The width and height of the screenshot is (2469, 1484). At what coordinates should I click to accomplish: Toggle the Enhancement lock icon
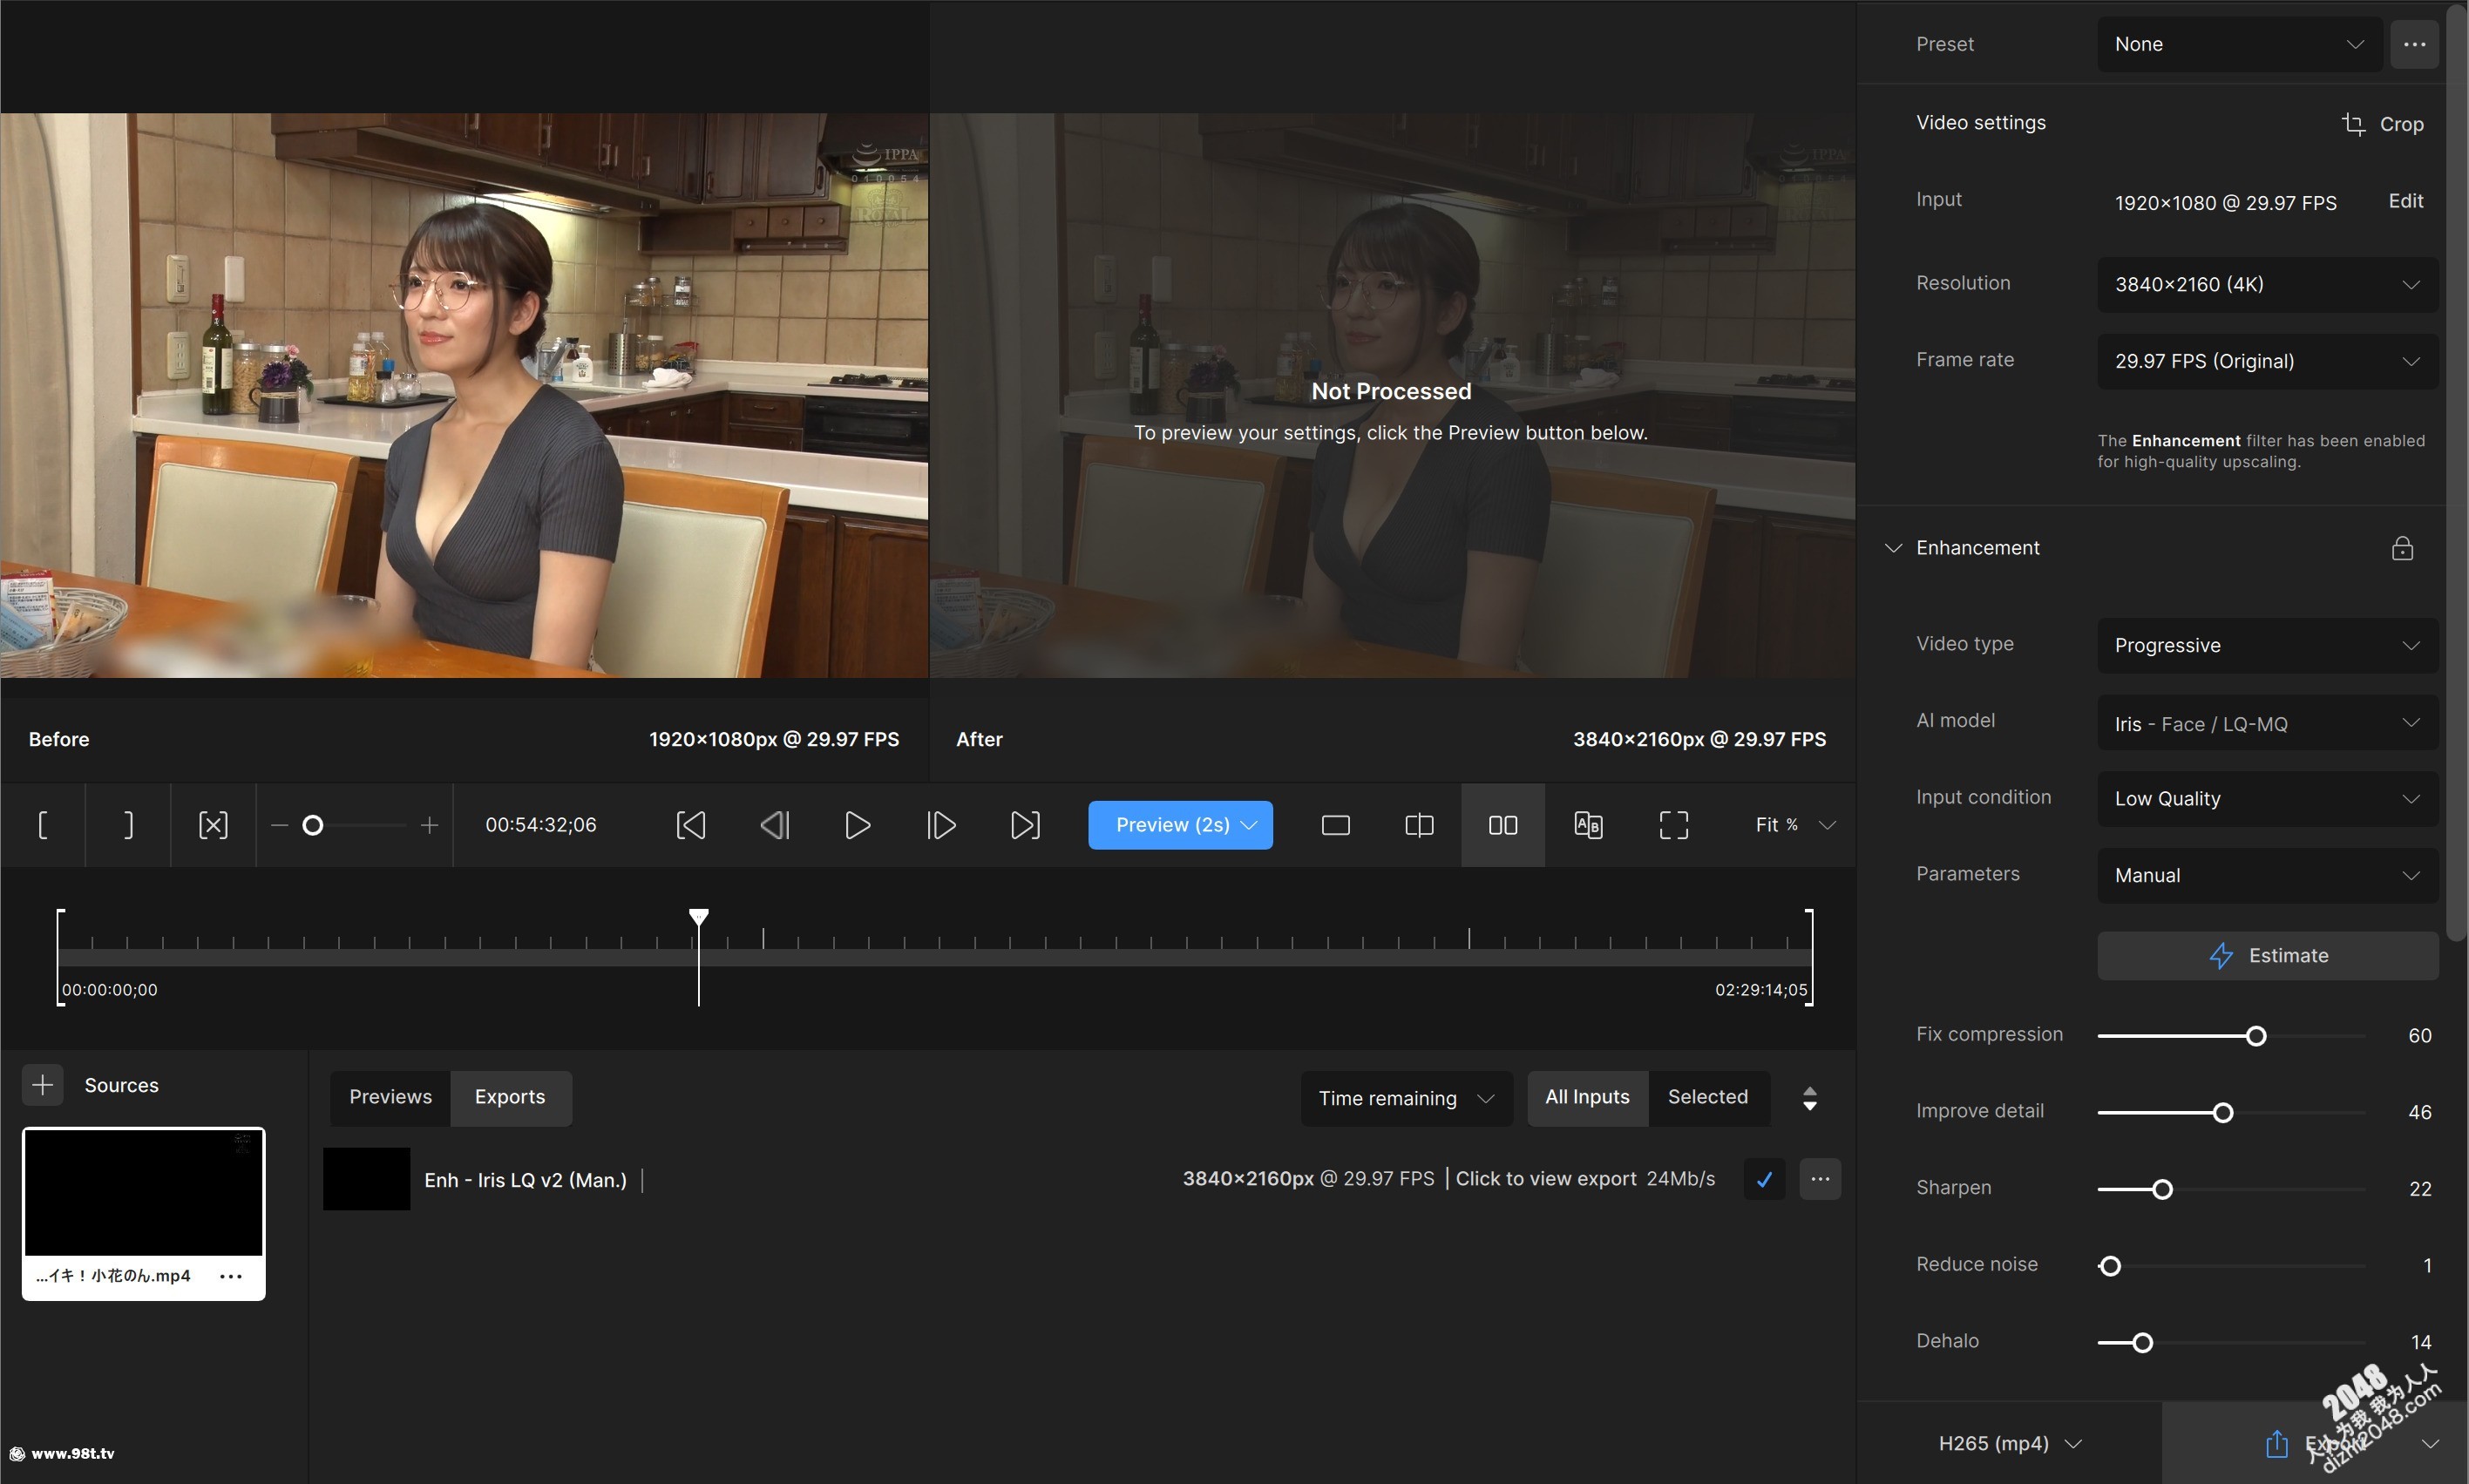pyautogui.click(x=2402, y=548)
